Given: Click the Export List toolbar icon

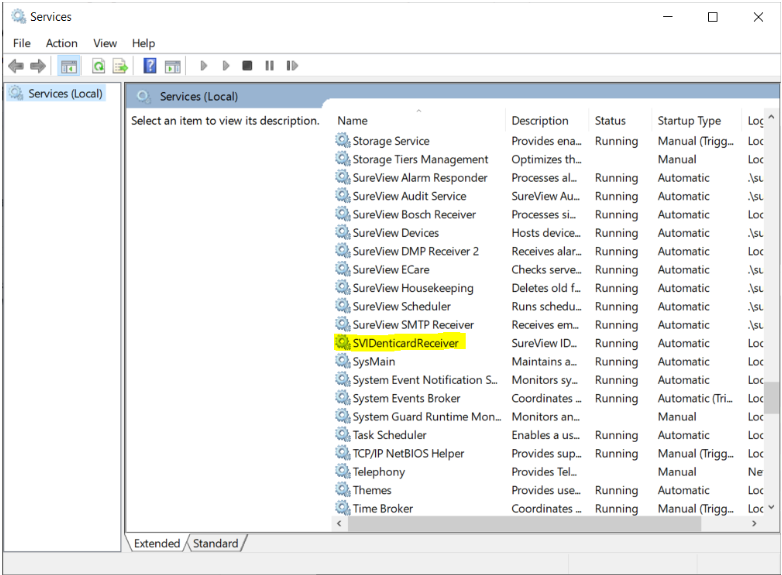Looking at the screenshot, I should (120, 66).
